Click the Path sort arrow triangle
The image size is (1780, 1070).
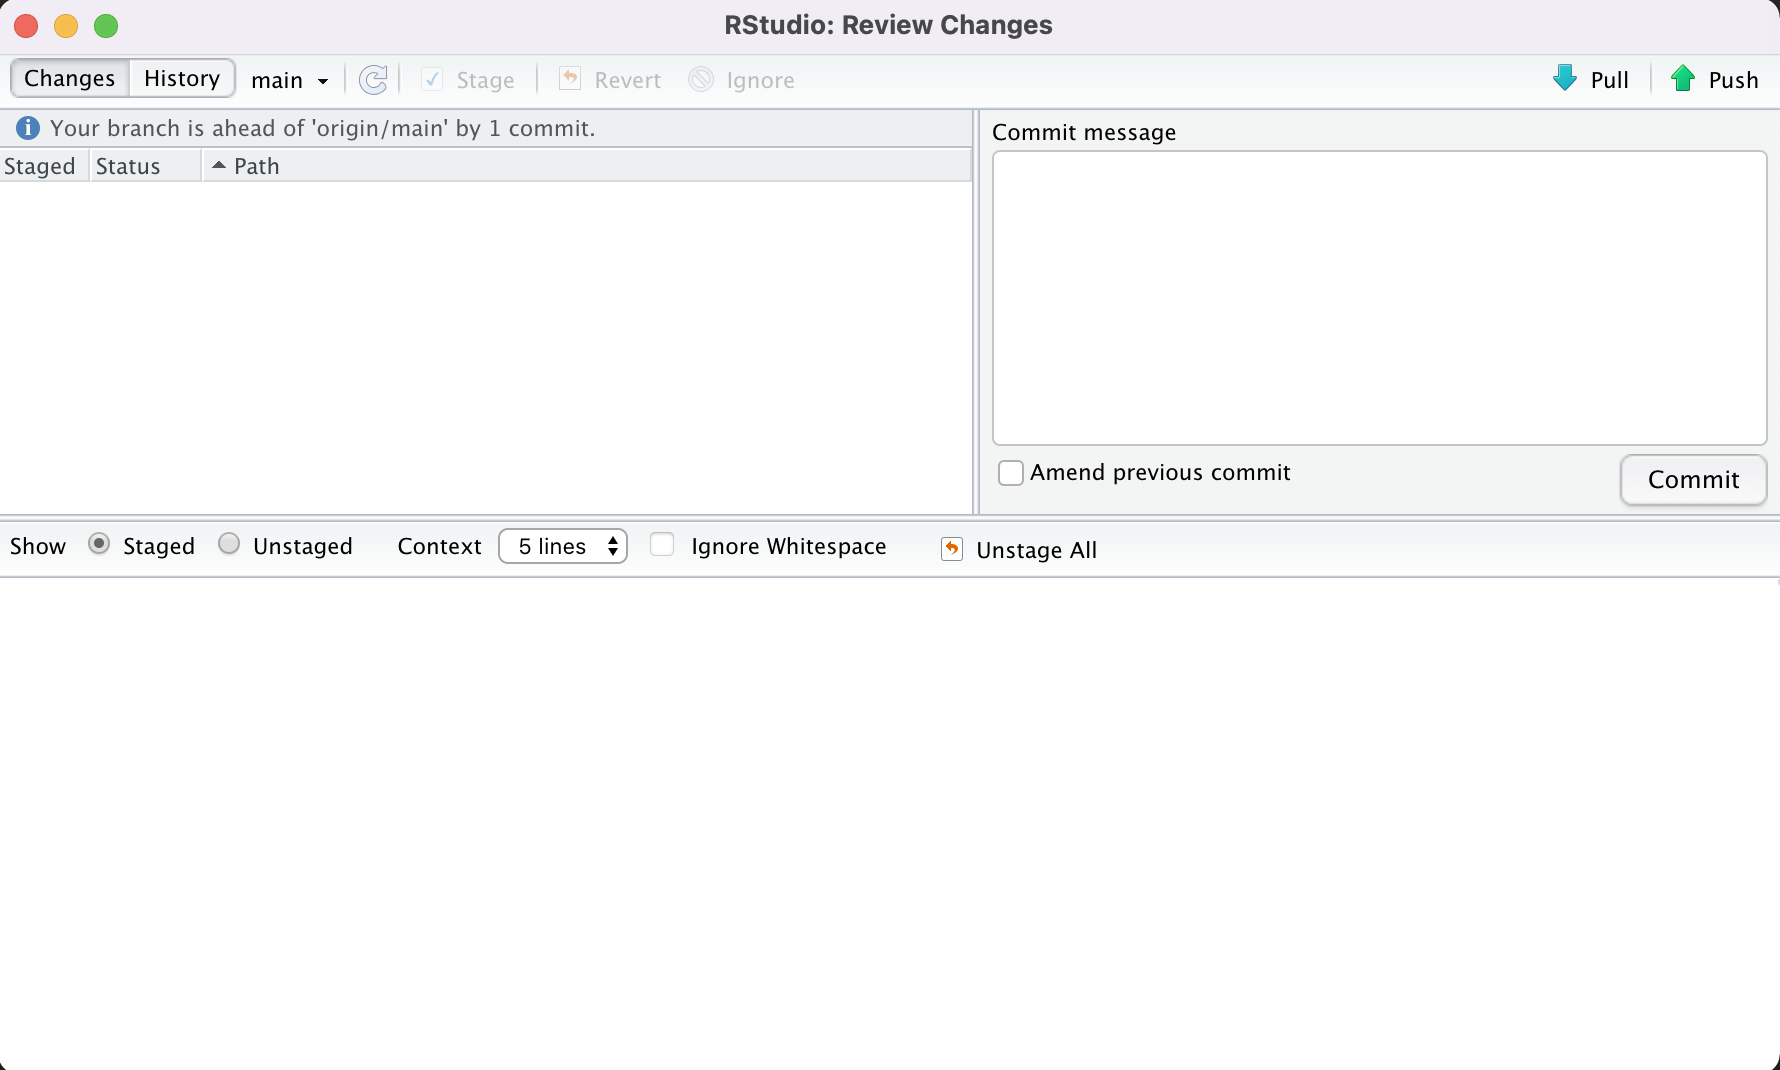(x=219, y=165)
